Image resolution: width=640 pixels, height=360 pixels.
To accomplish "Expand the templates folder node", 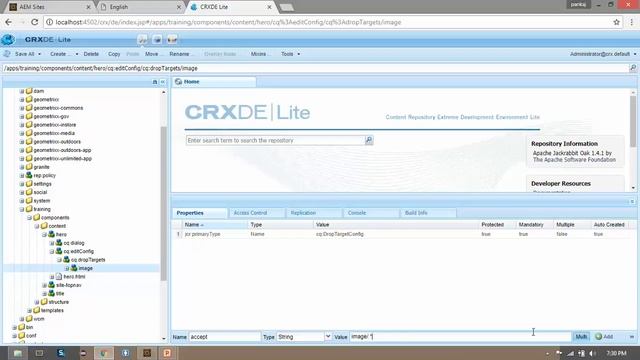I will coord(30,311).
